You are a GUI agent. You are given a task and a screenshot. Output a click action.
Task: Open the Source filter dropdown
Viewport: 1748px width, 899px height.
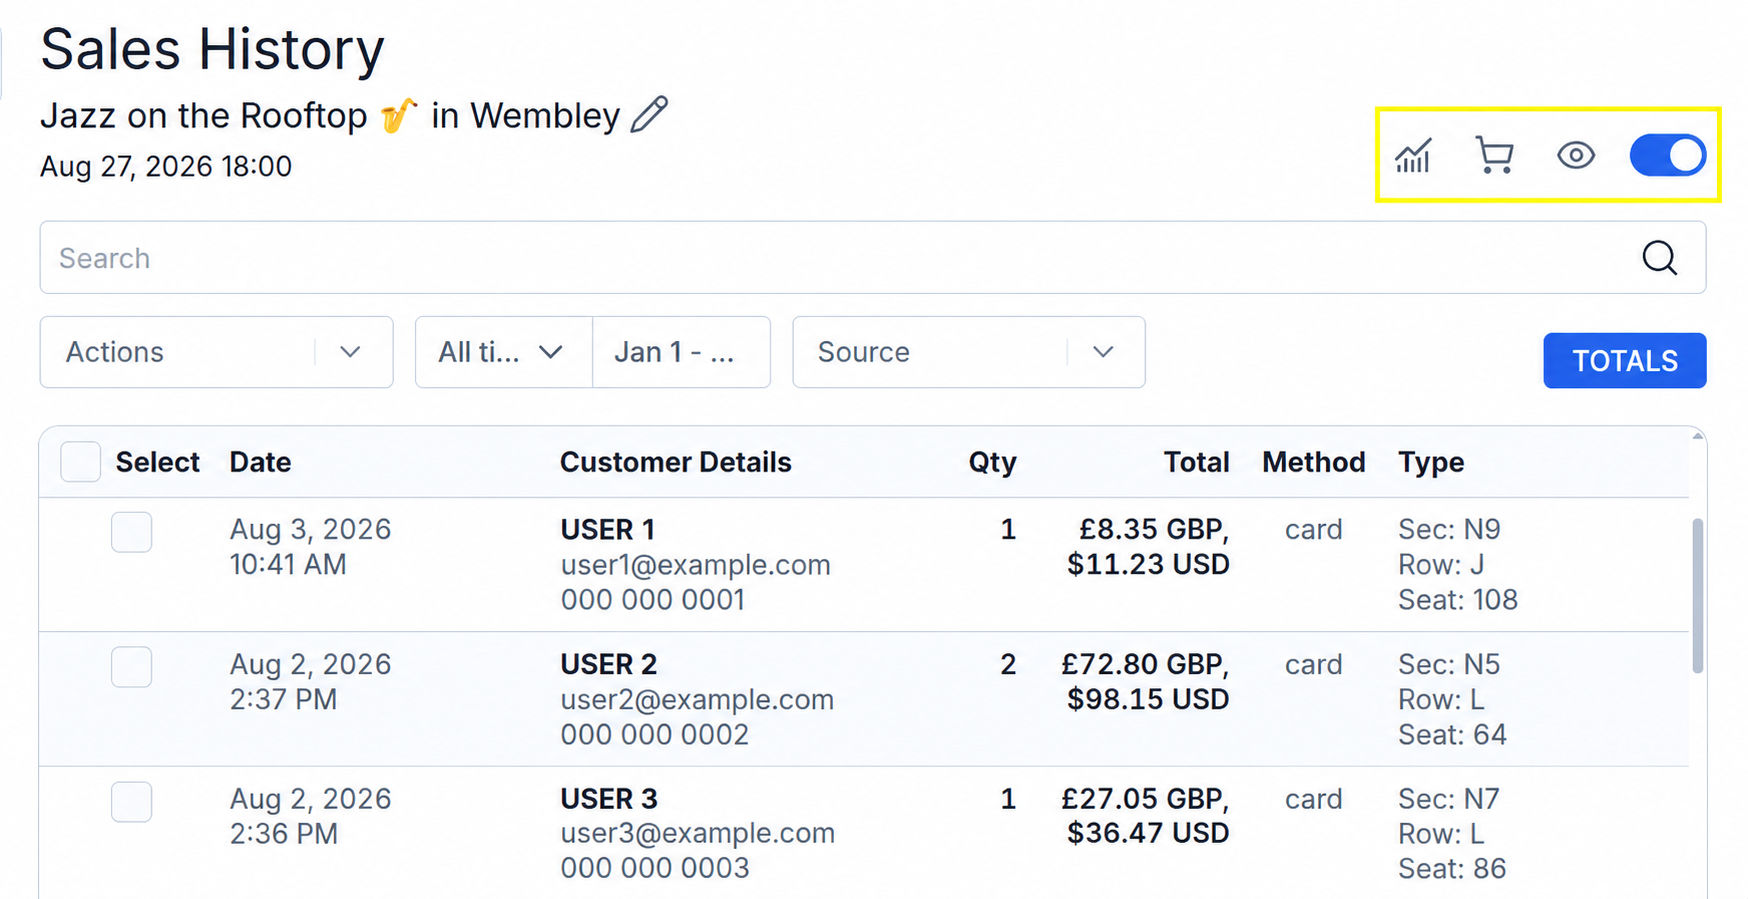(x=968, y=352)
